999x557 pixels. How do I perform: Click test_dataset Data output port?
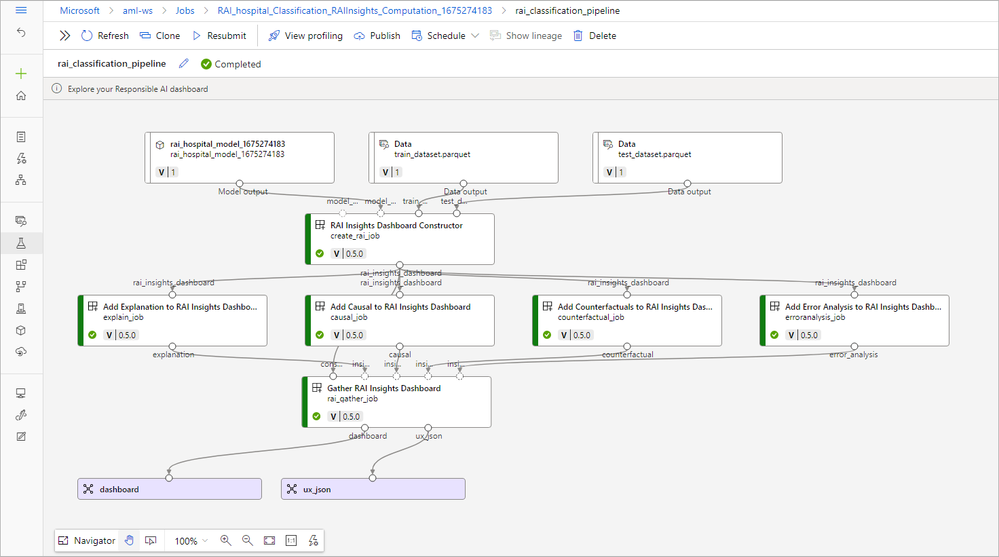click(x=687, y=184)
